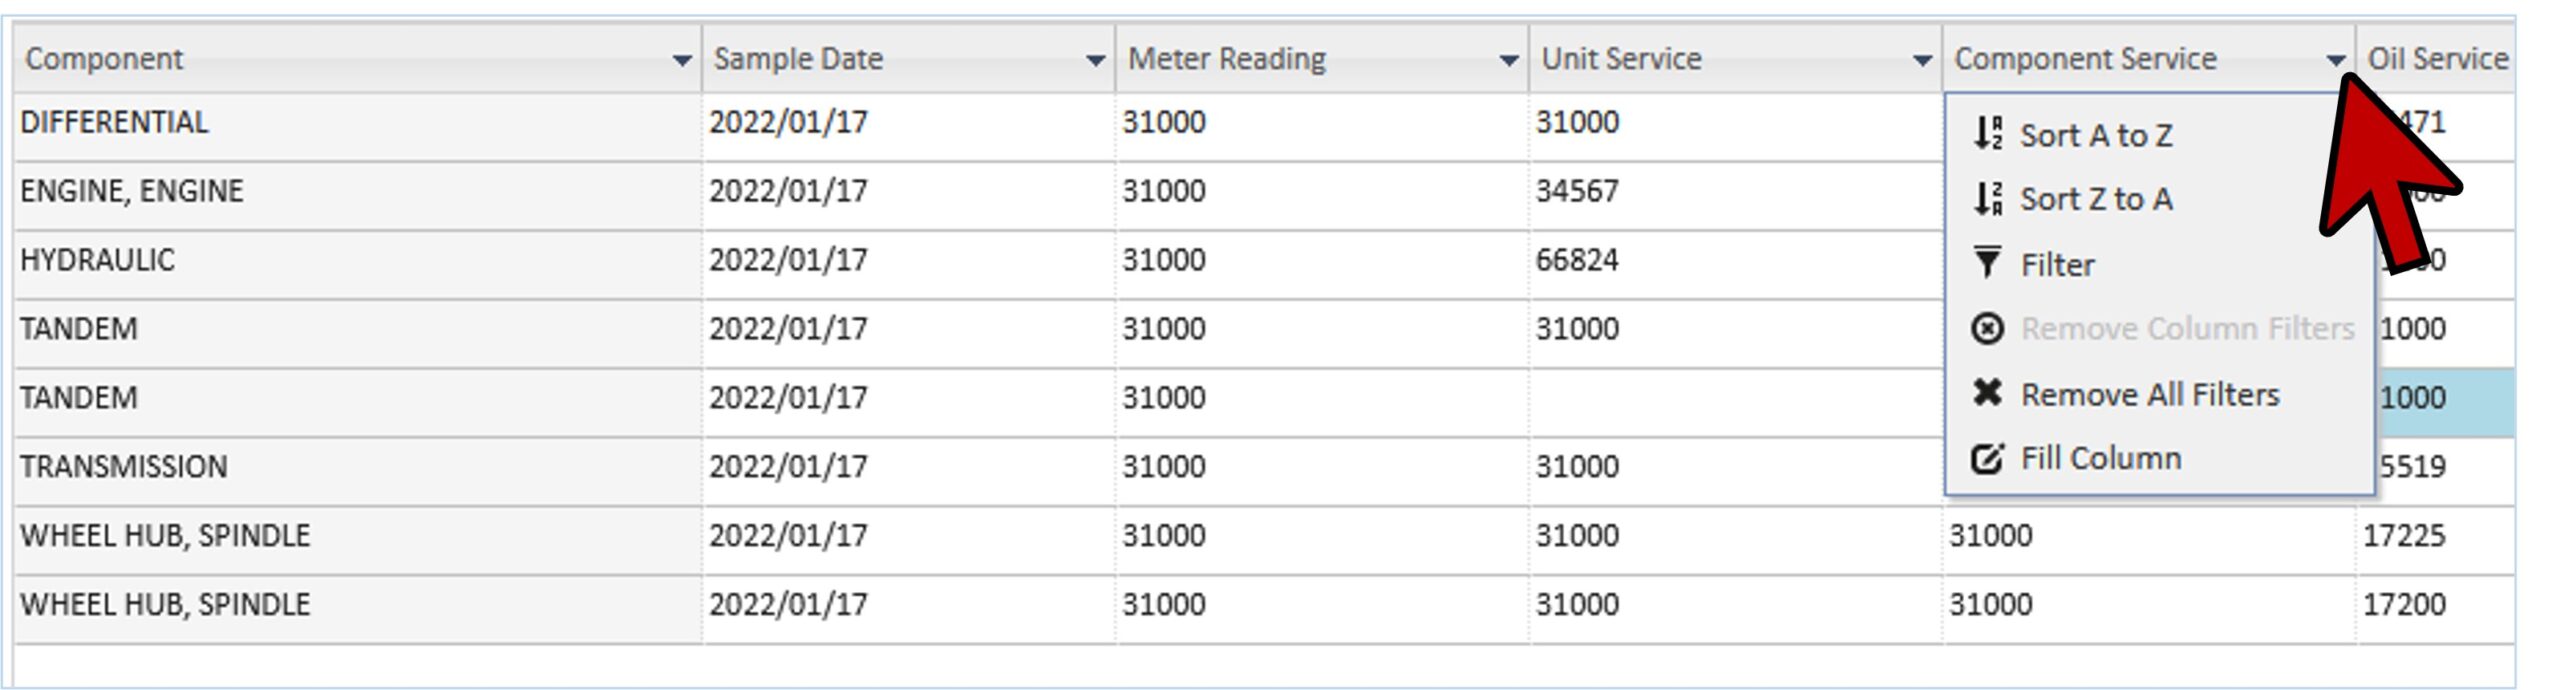Expand the Meter Reading column dropdown
This screenshot has height=690, width=2560.
point(1509,61)
